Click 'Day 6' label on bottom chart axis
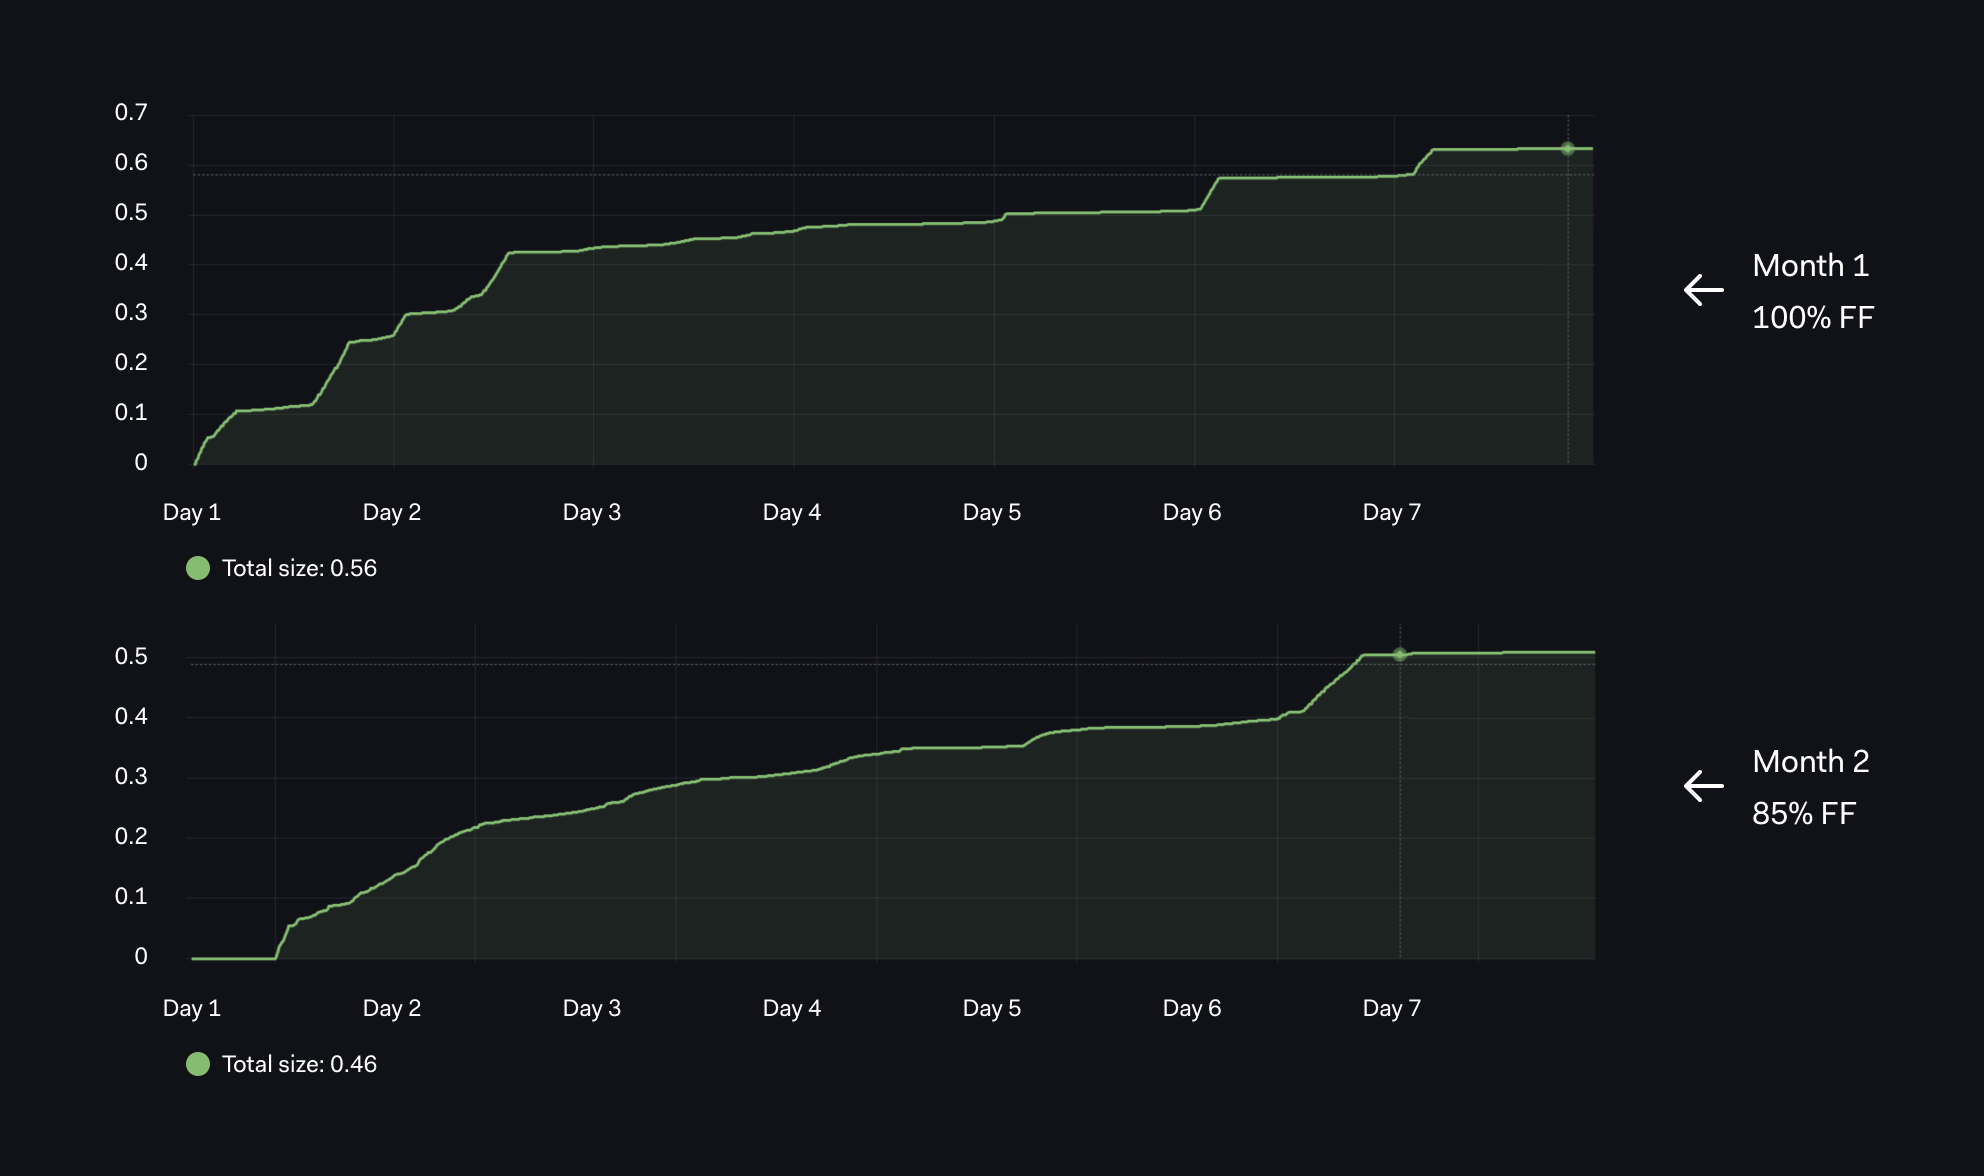1984x1176 pixels. (x=1191, y=1008)
